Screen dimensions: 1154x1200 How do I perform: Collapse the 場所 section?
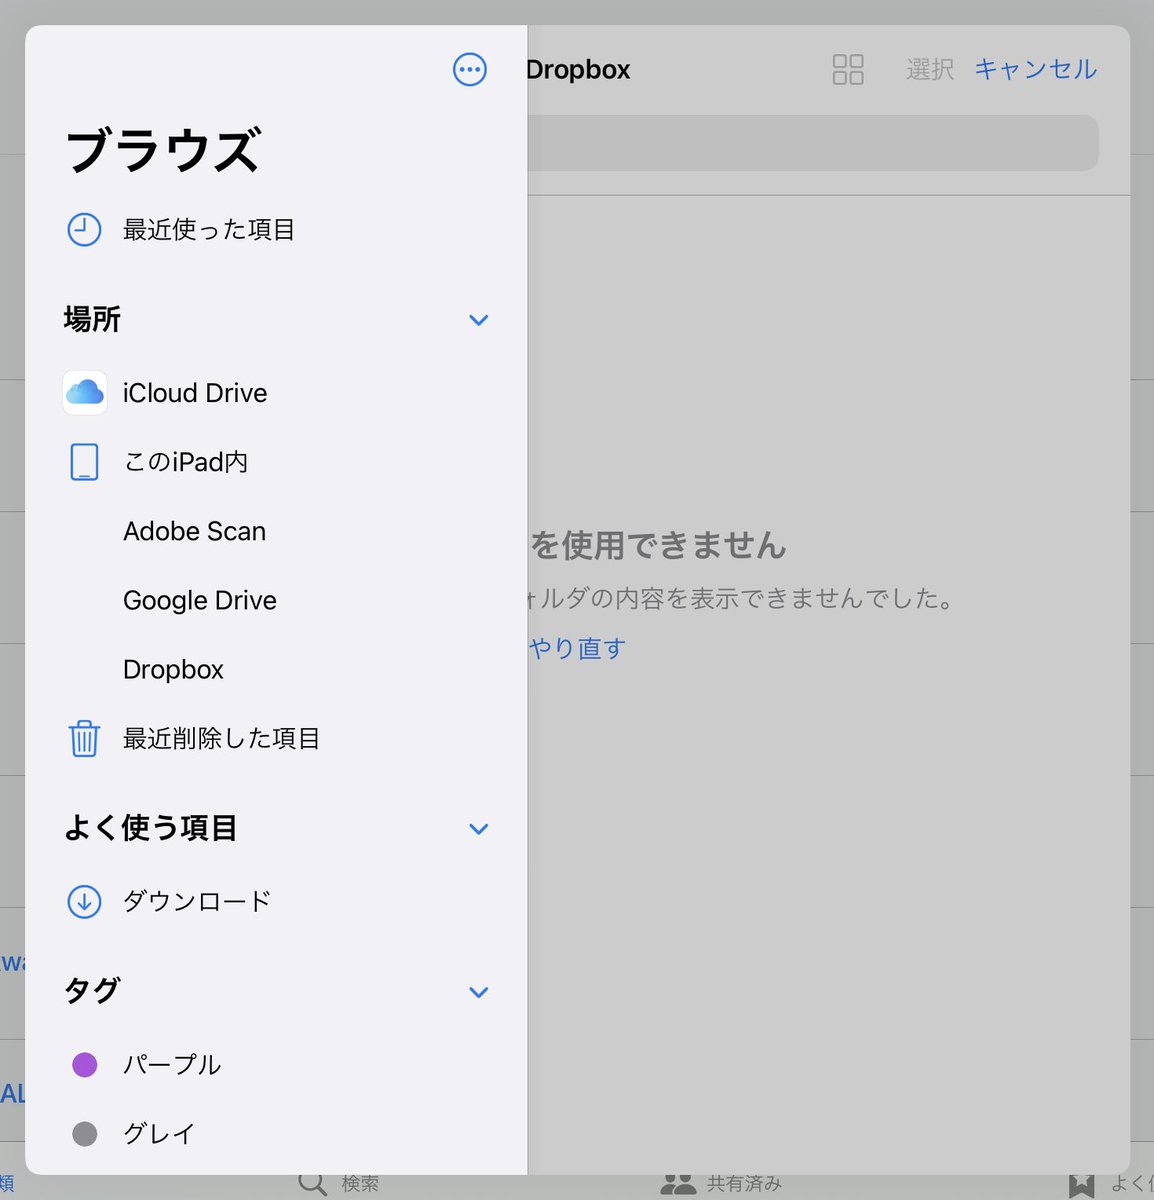coord(479,320)
